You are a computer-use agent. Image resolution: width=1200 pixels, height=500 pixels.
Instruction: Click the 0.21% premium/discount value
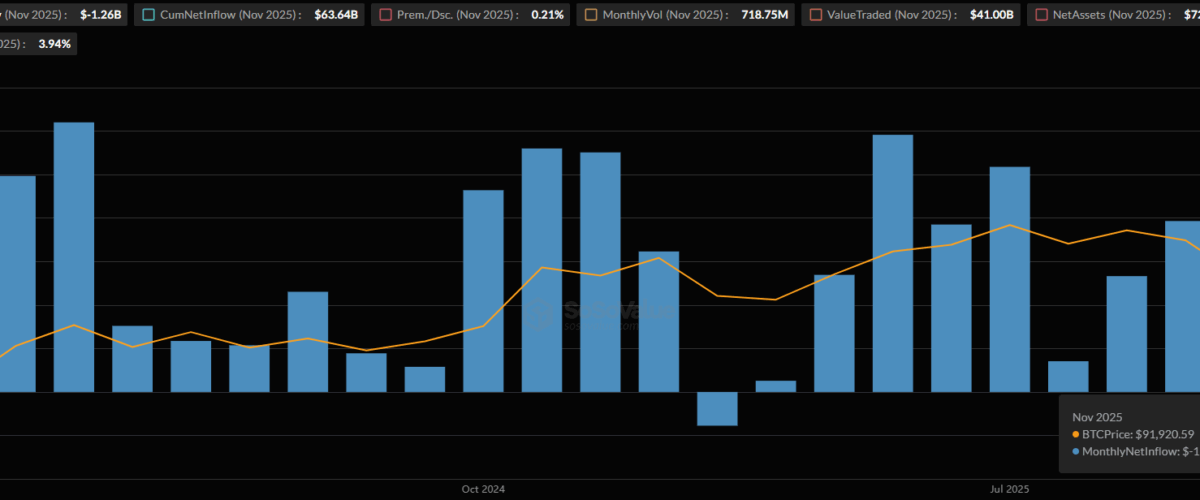[547, 15]
